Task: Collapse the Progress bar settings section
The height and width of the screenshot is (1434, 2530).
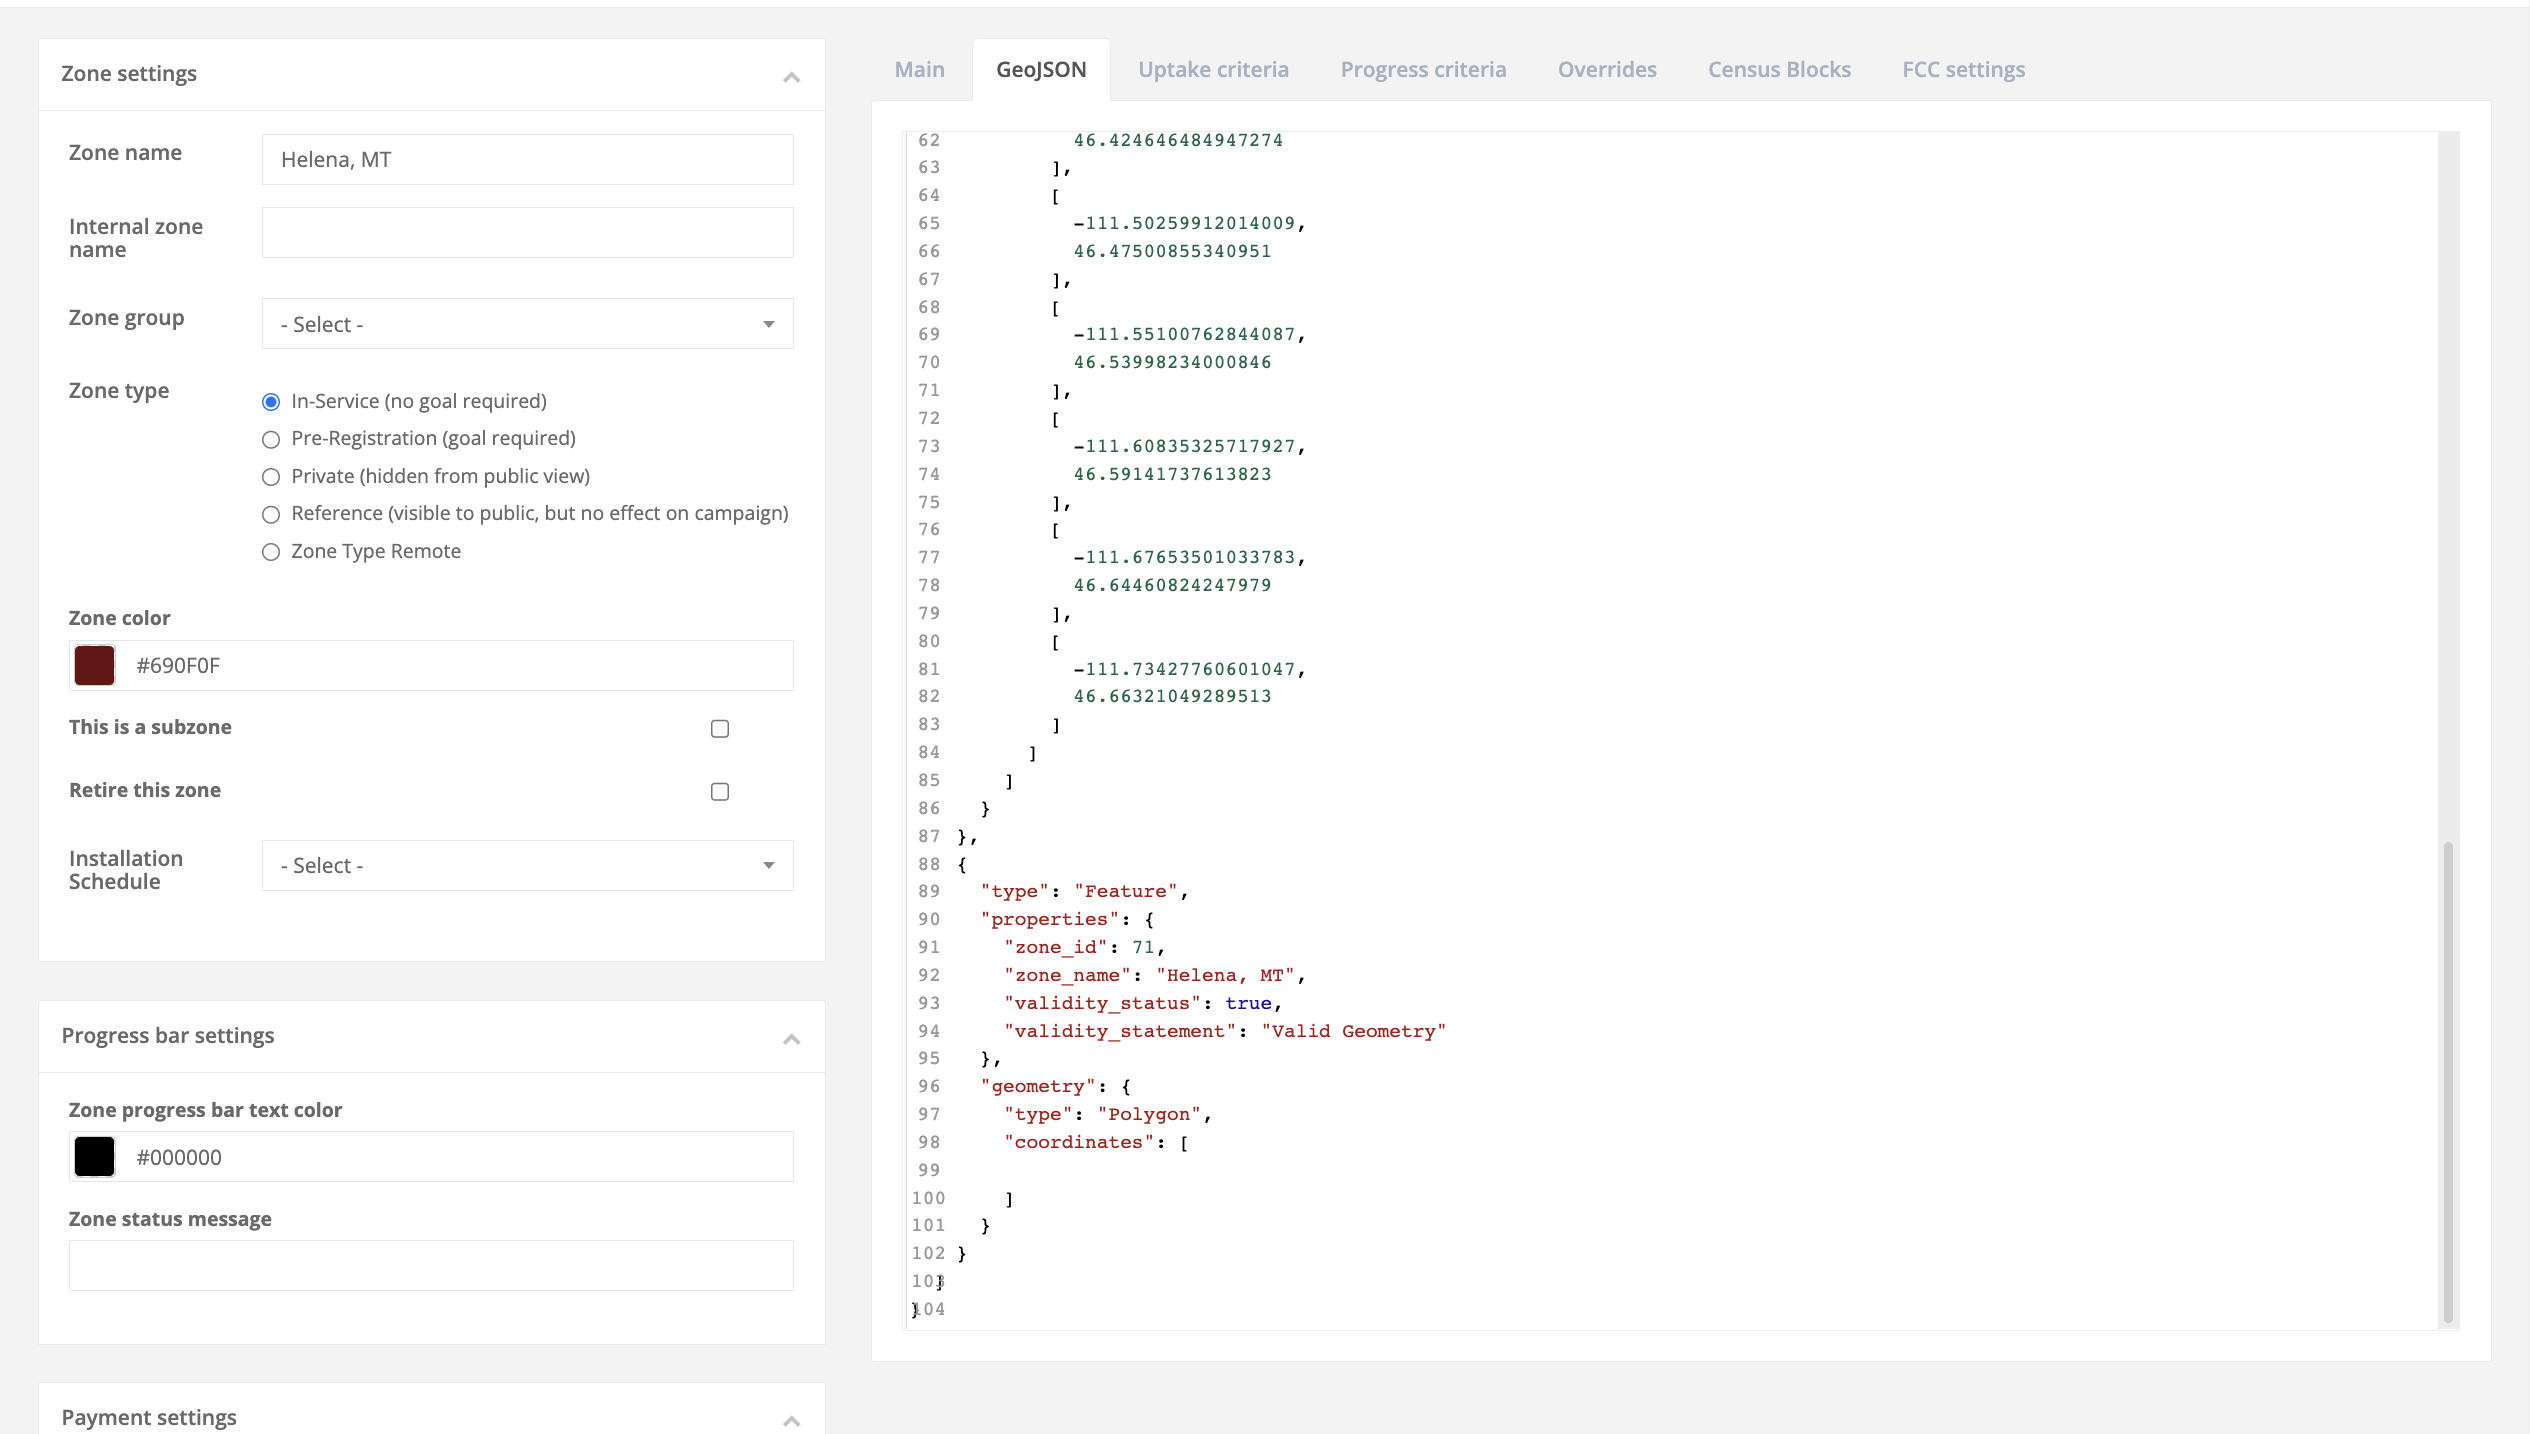Action: click(791, 1039)
